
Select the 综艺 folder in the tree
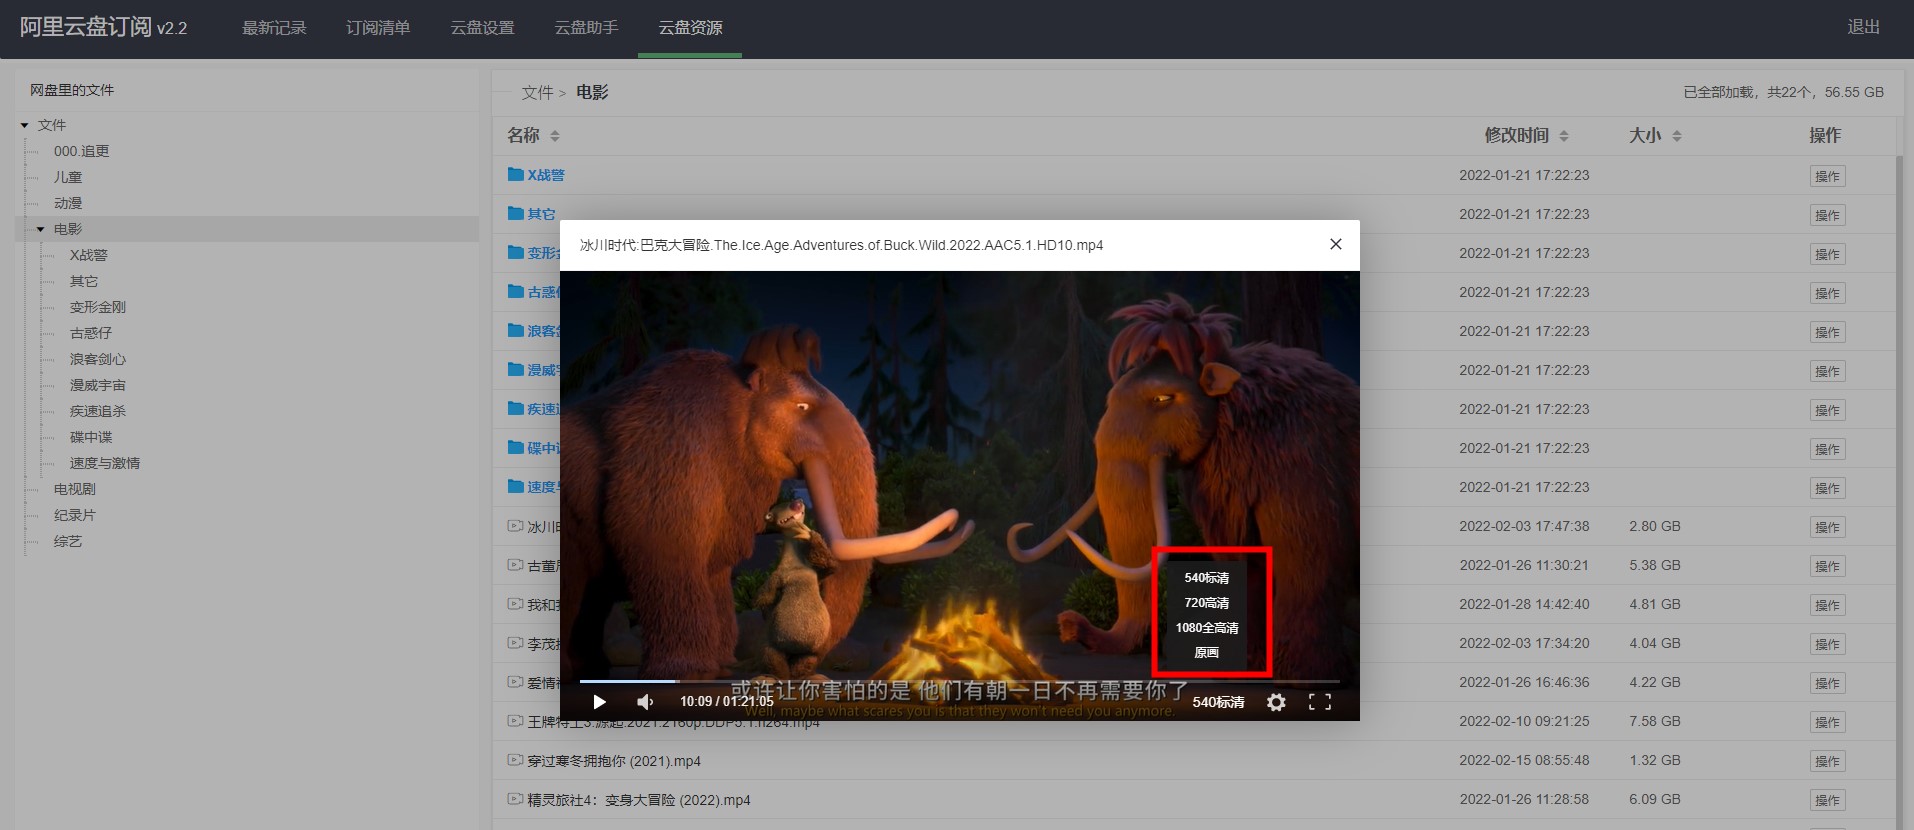point(68,541)
